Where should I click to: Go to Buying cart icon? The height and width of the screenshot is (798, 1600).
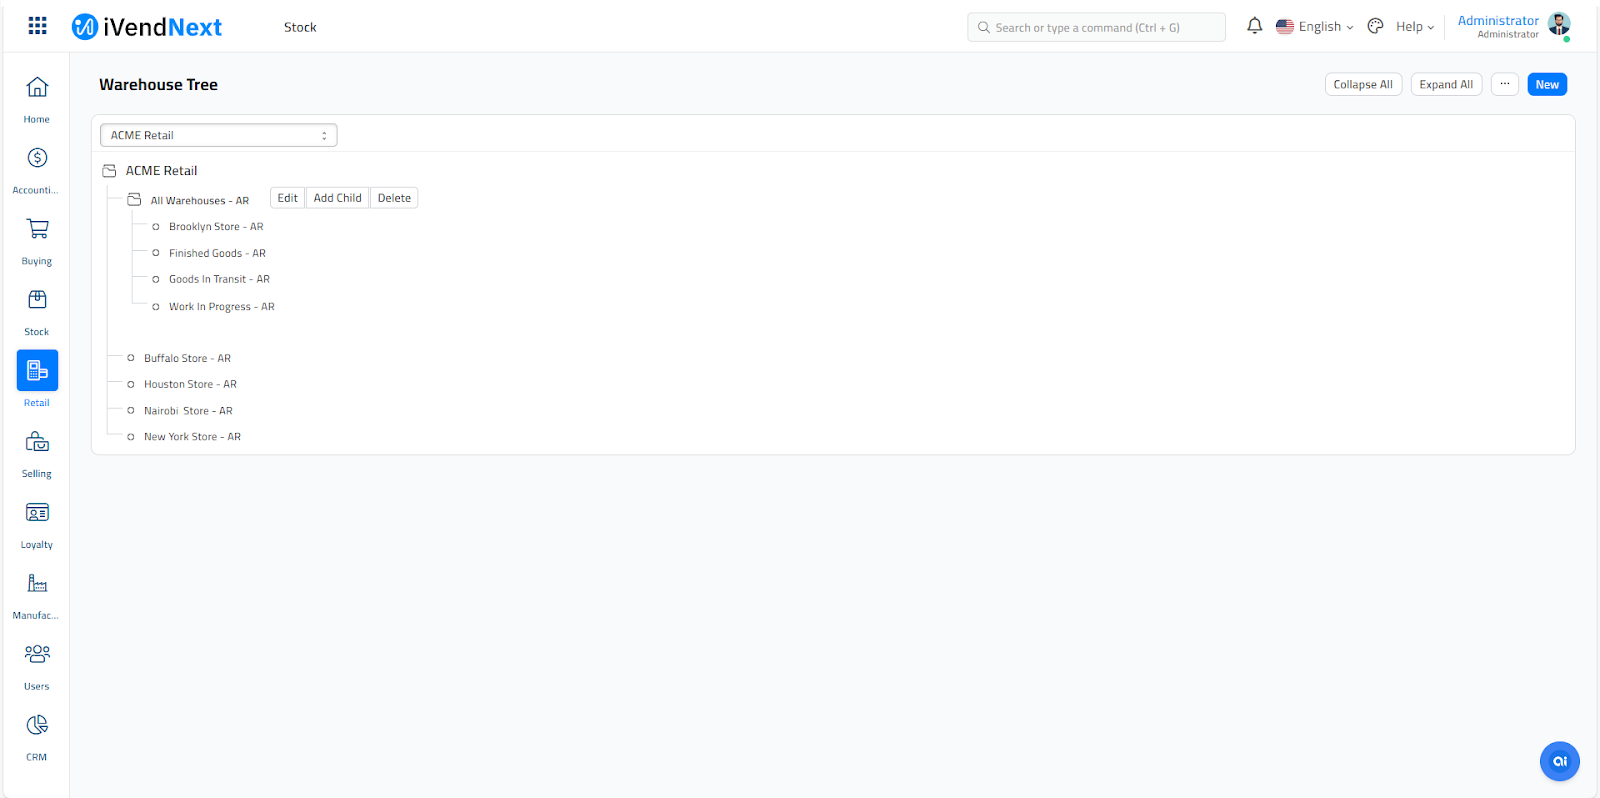click(37, 229)
